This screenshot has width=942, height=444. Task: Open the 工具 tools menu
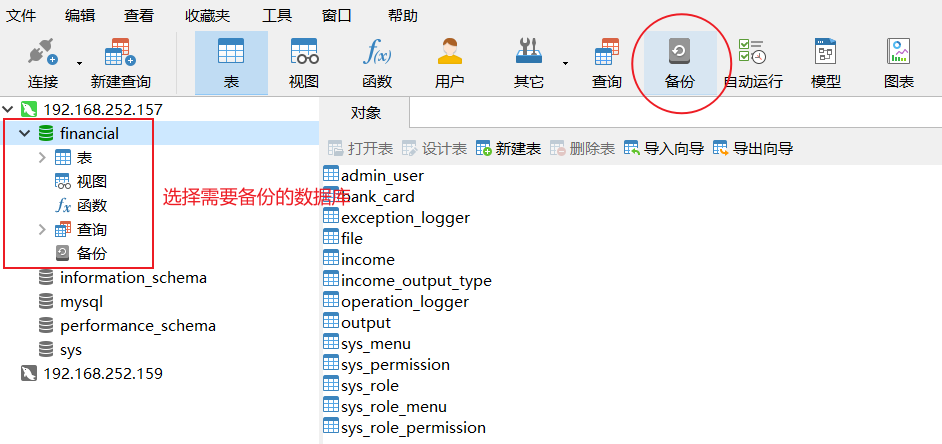coord(277,16)
